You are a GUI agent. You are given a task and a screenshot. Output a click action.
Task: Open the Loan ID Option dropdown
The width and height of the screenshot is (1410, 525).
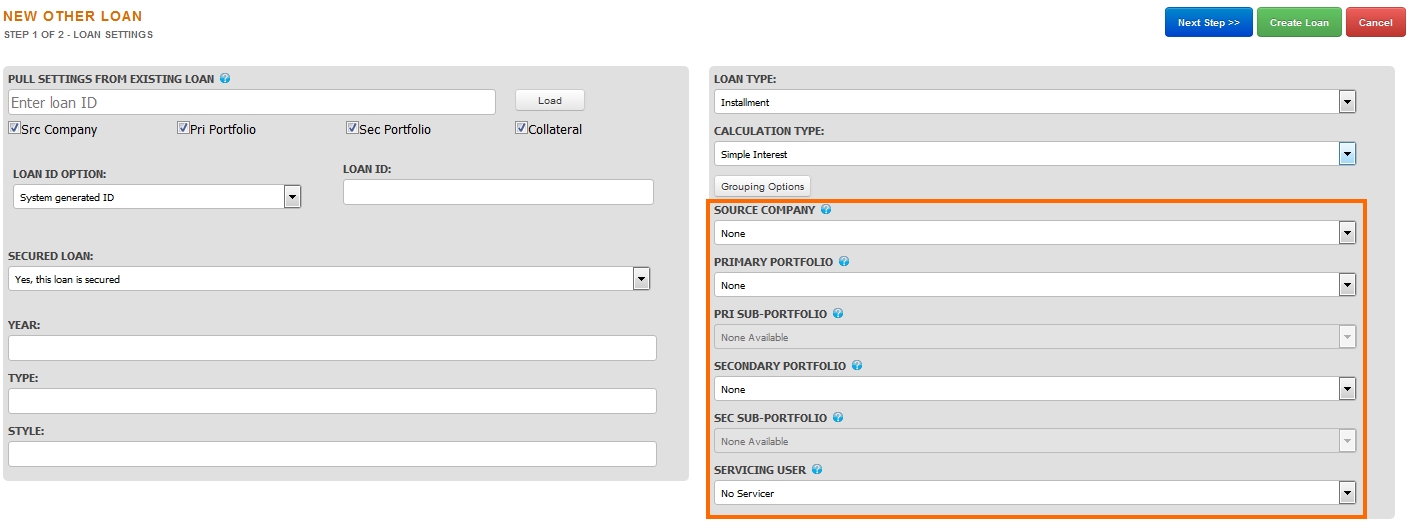[x=157, y=197]
